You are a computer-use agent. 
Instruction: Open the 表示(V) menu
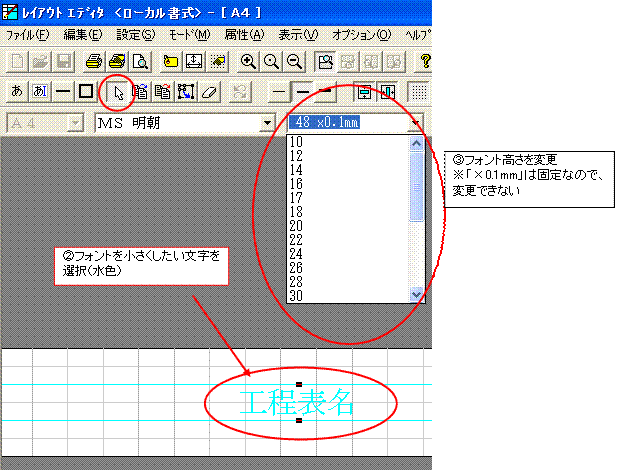coord(298,35)
